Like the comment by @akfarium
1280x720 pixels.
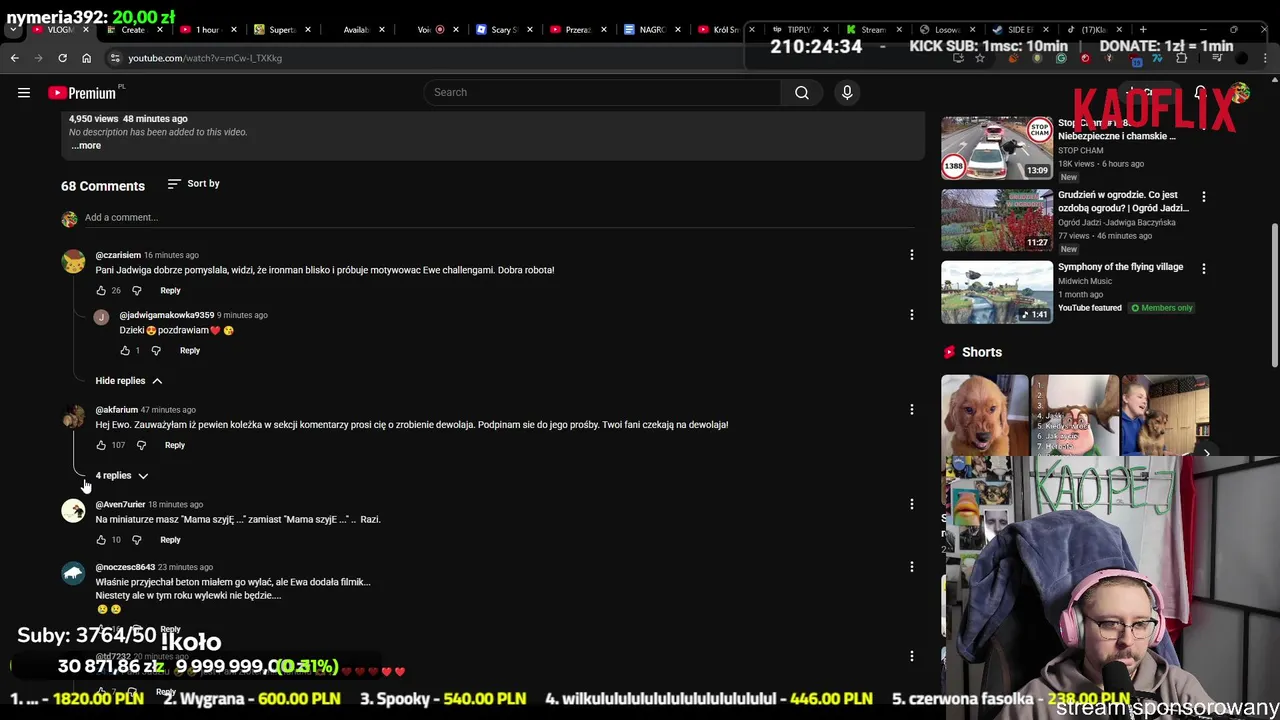pos(101,445)
